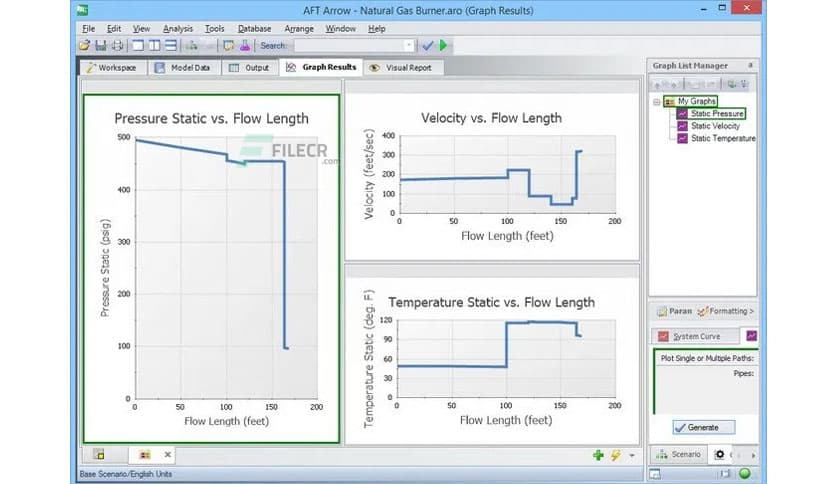Select Static Pressure graph in list
Screen dimensions: 836x484
click(x=711, y=114)
